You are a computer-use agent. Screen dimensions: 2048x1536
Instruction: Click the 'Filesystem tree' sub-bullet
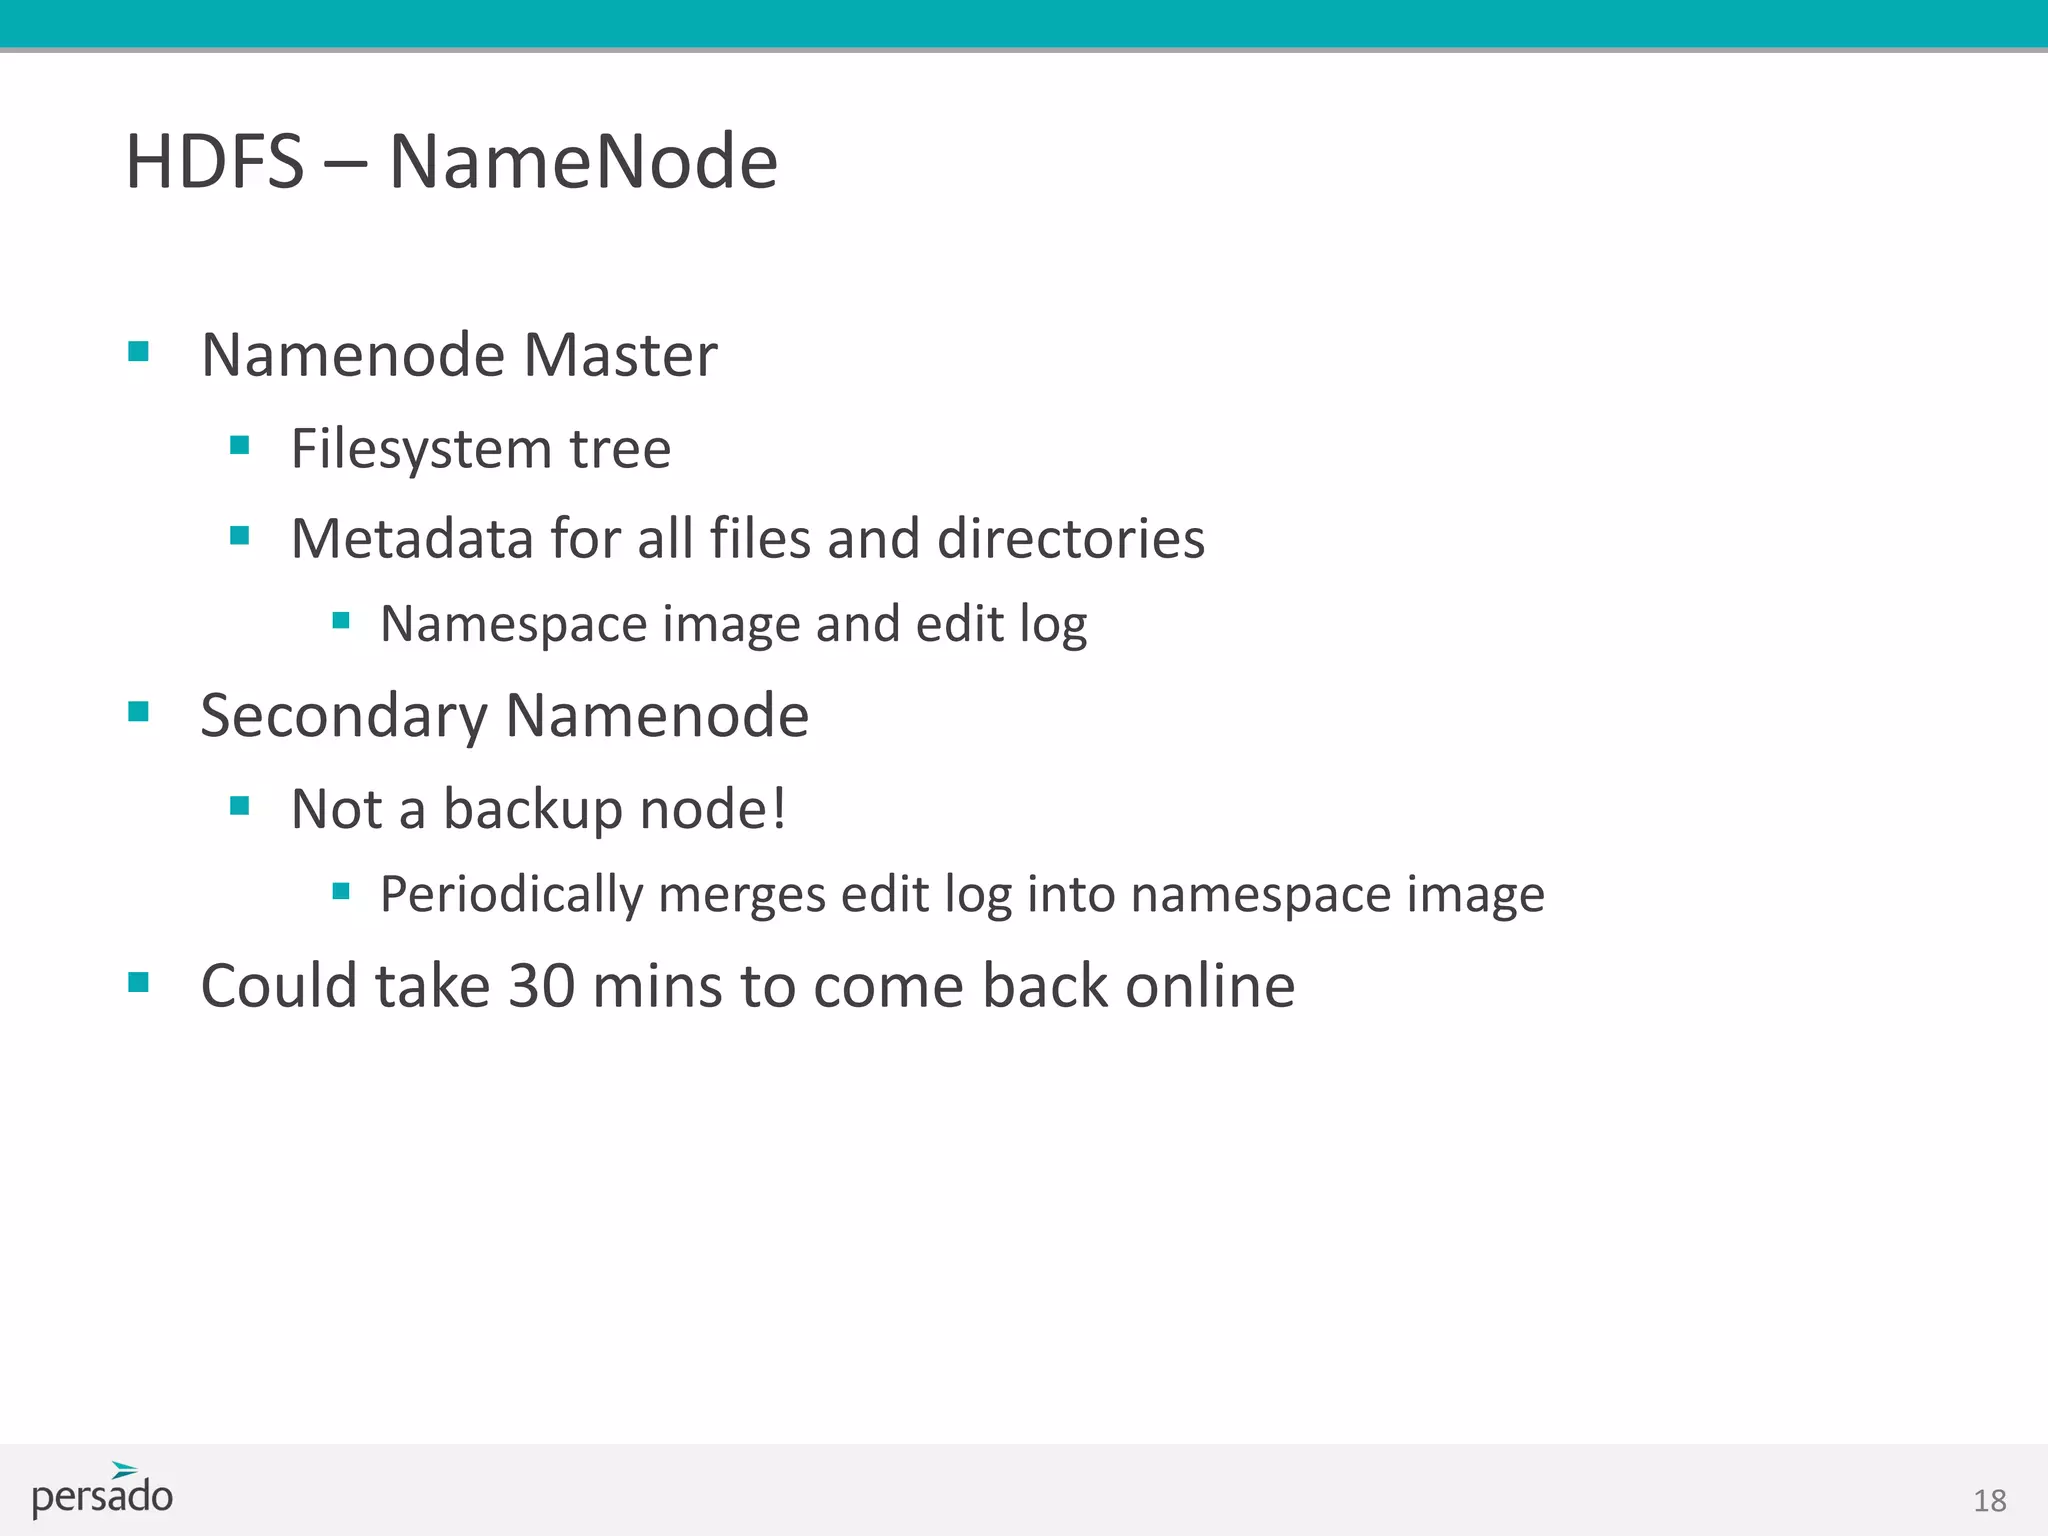coord(481,449)
